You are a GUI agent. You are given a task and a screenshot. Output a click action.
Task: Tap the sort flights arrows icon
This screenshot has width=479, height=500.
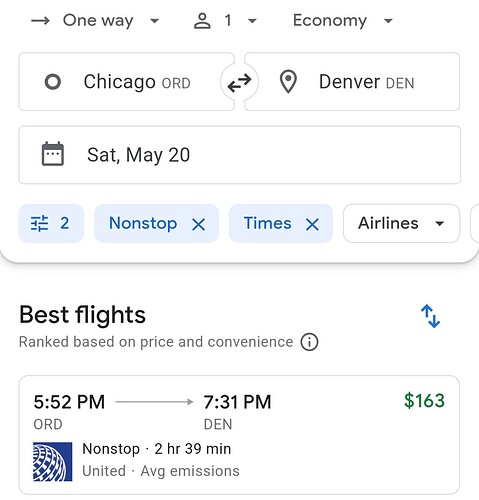[x=430, y=316]
